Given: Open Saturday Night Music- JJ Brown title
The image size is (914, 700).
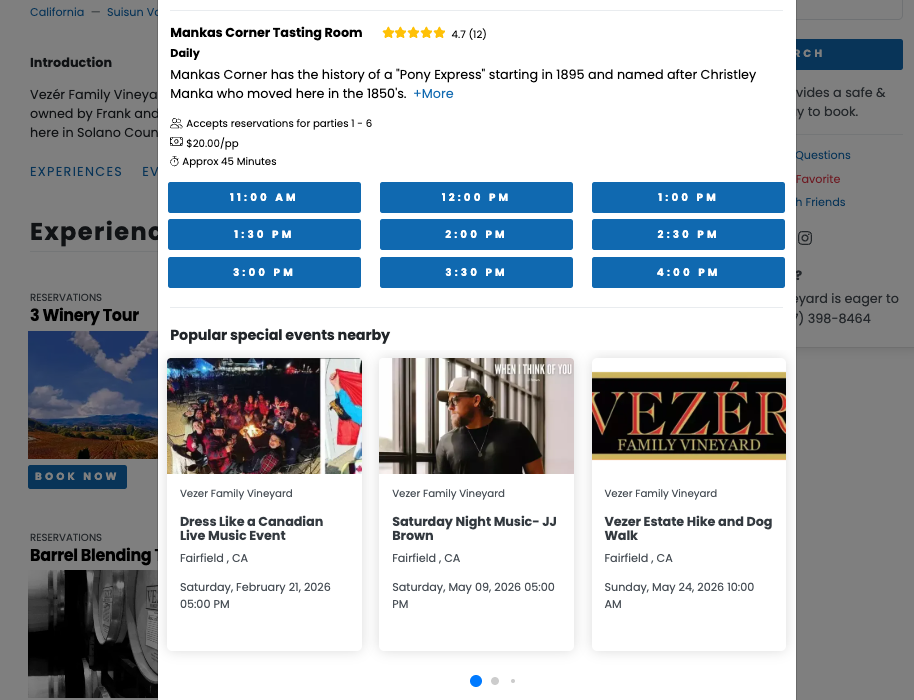Looking at the screenshot, I should pos(474,528).
